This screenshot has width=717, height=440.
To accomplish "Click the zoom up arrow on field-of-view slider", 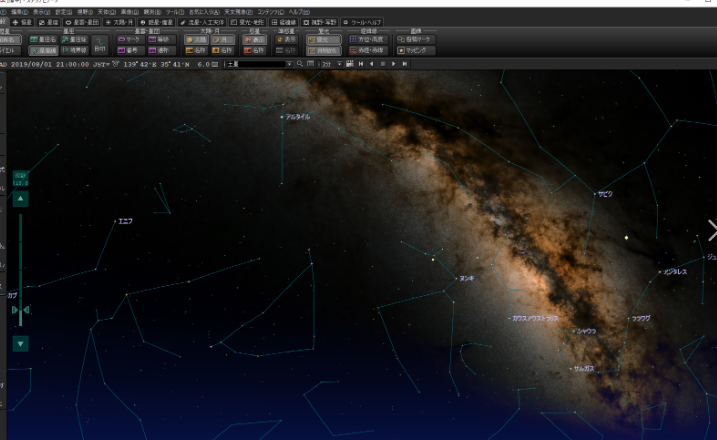I will 22,199.
